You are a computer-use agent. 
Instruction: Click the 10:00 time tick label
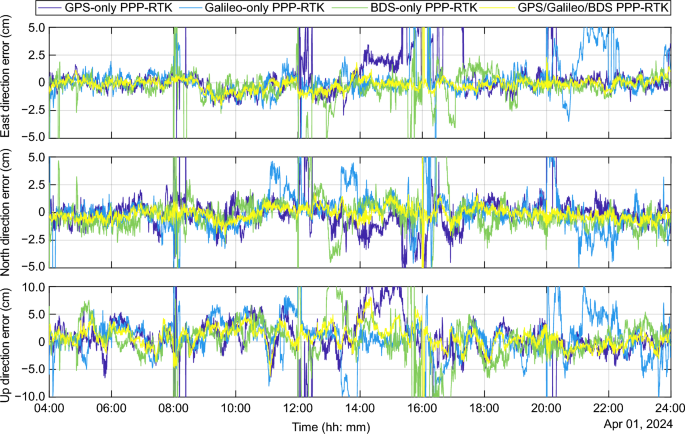pyautogui.click(x=236, y=408)
